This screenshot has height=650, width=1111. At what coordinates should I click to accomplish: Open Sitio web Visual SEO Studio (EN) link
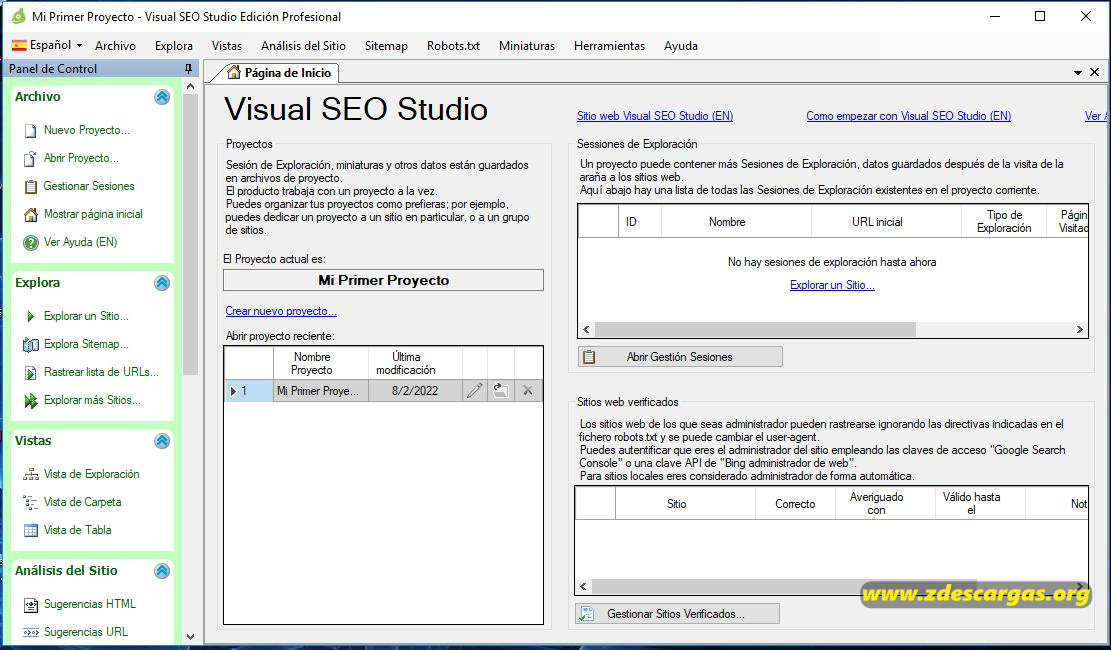point(655,116)
